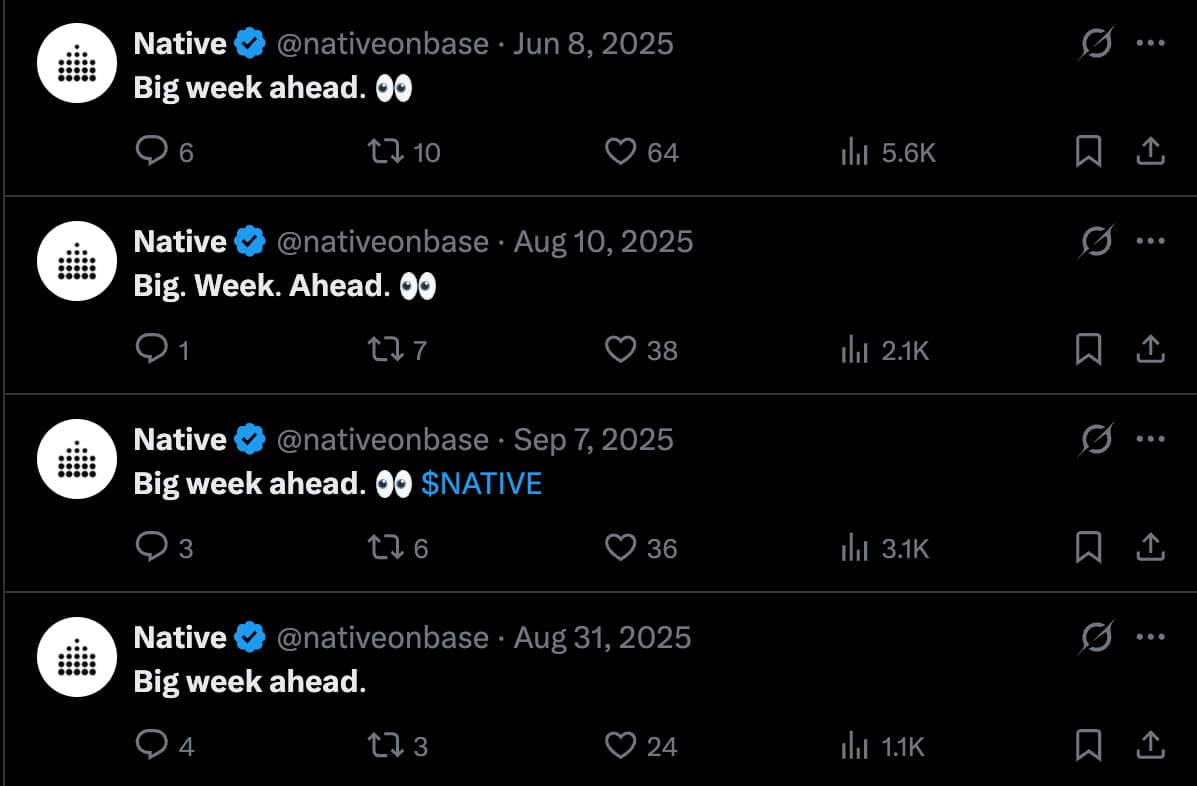Like the Sep 7, 2025 post
1197x786 pixels.
click(x=621, y=548)
